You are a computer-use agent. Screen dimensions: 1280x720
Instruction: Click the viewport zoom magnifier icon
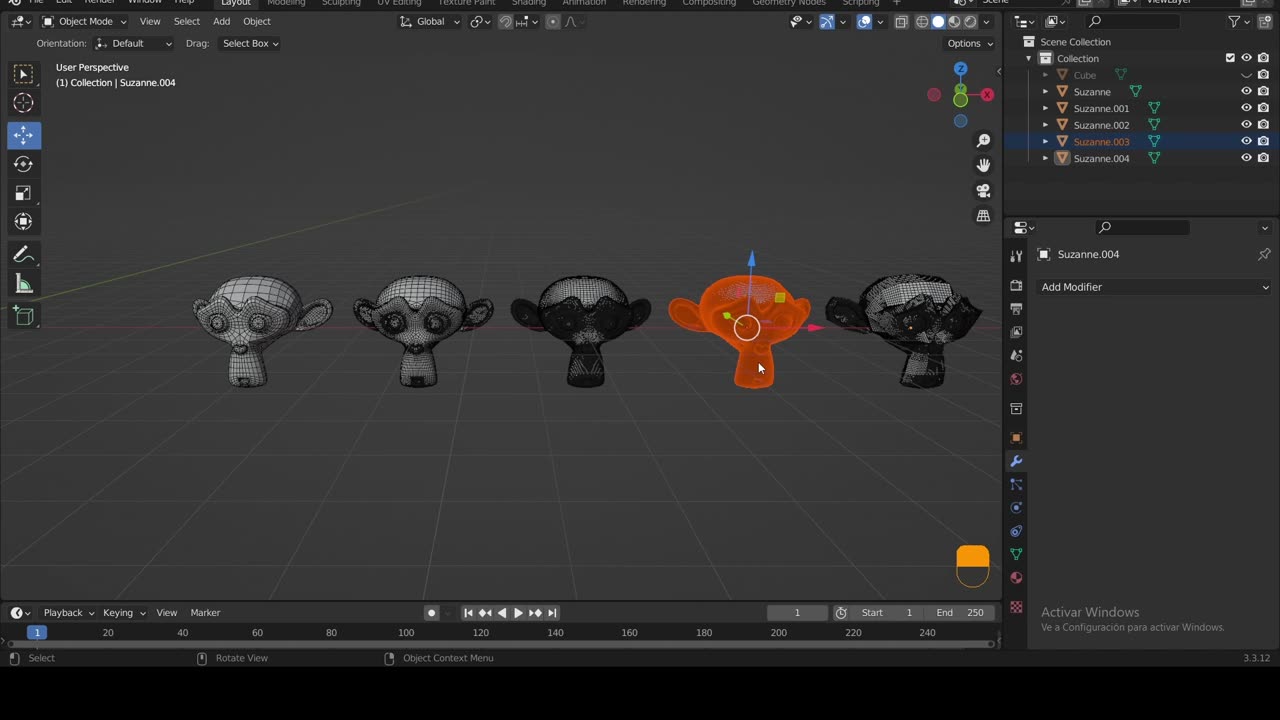click(x=983, y=141)
